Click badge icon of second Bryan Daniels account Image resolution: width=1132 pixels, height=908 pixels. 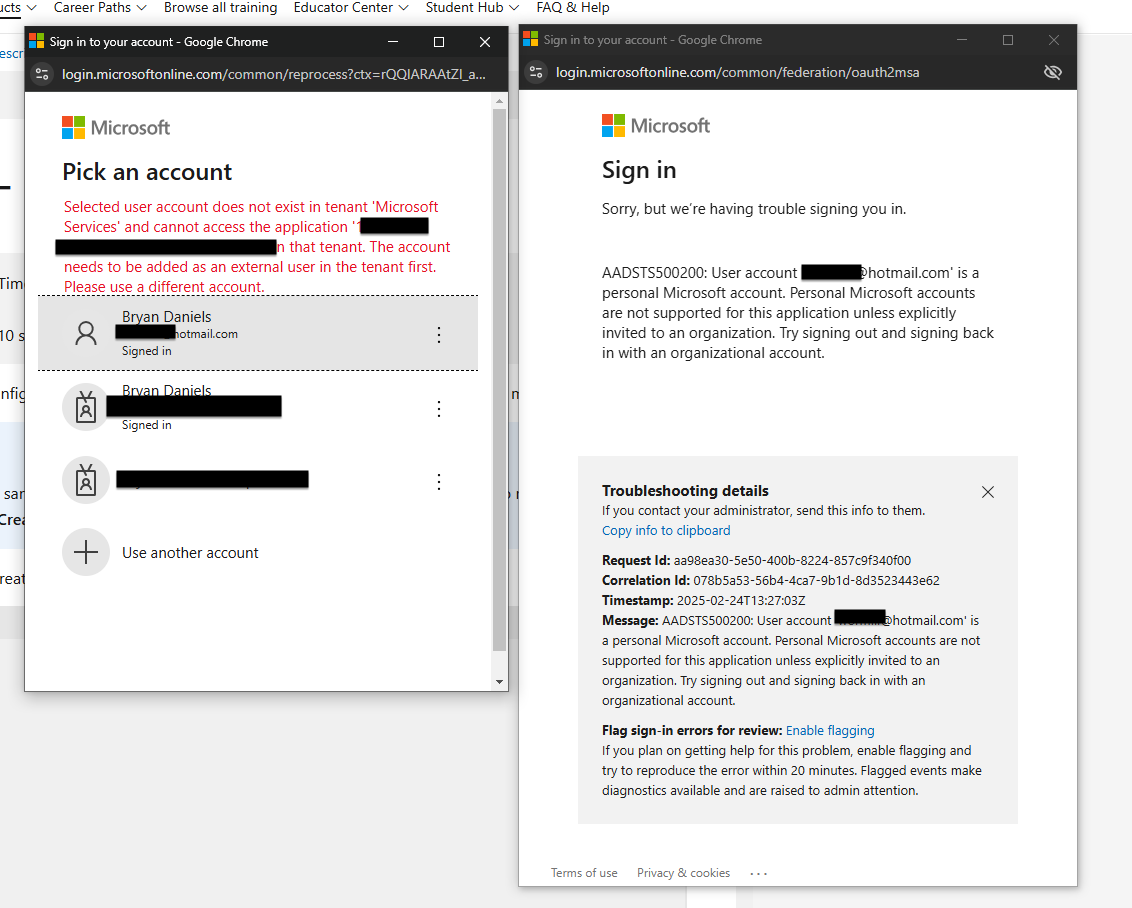pos(86,407)
